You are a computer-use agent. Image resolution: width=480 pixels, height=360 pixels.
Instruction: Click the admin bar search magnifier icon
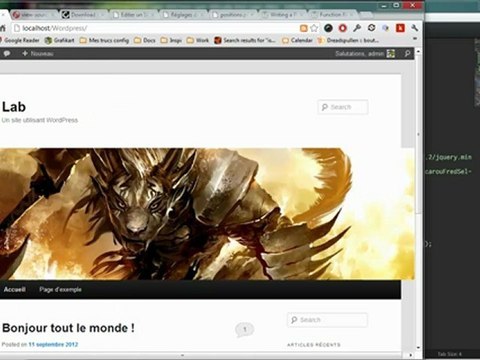click(x=407, y=53)
